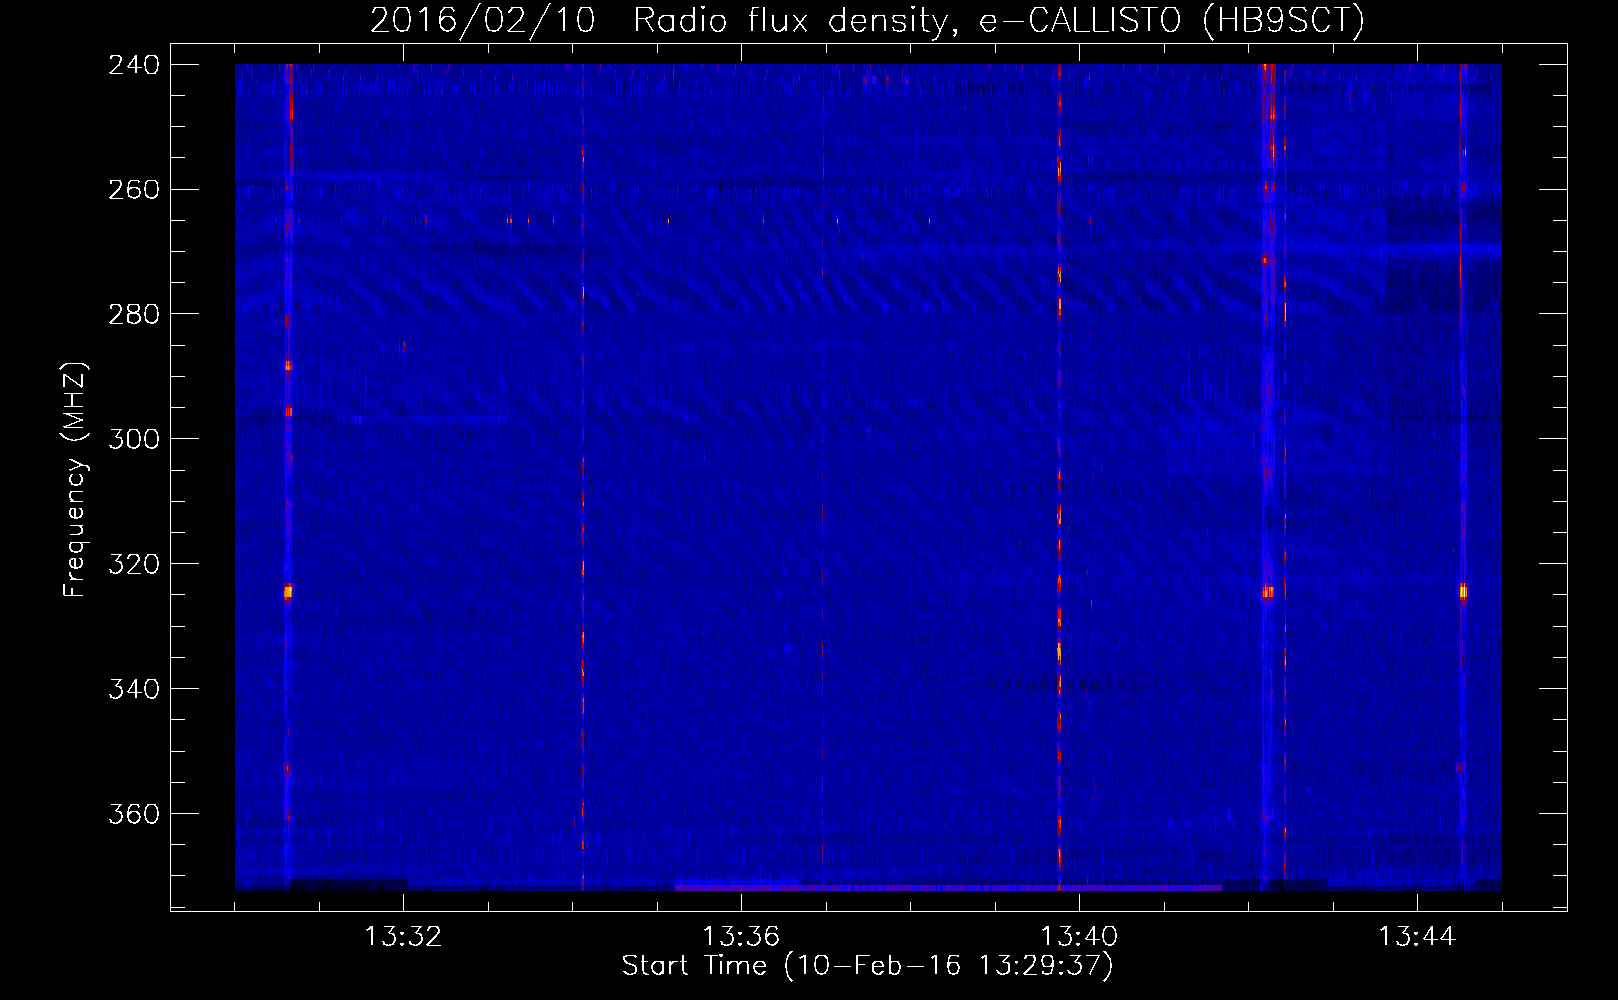Click the 13:36 time tick label
1618x1000 pixels.
pos(741,937)
